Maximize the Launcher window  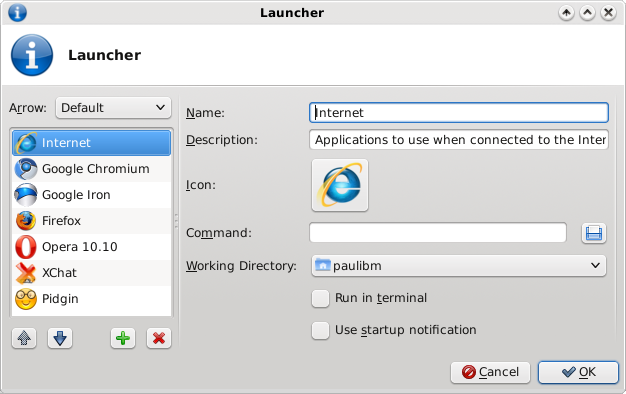587,13
